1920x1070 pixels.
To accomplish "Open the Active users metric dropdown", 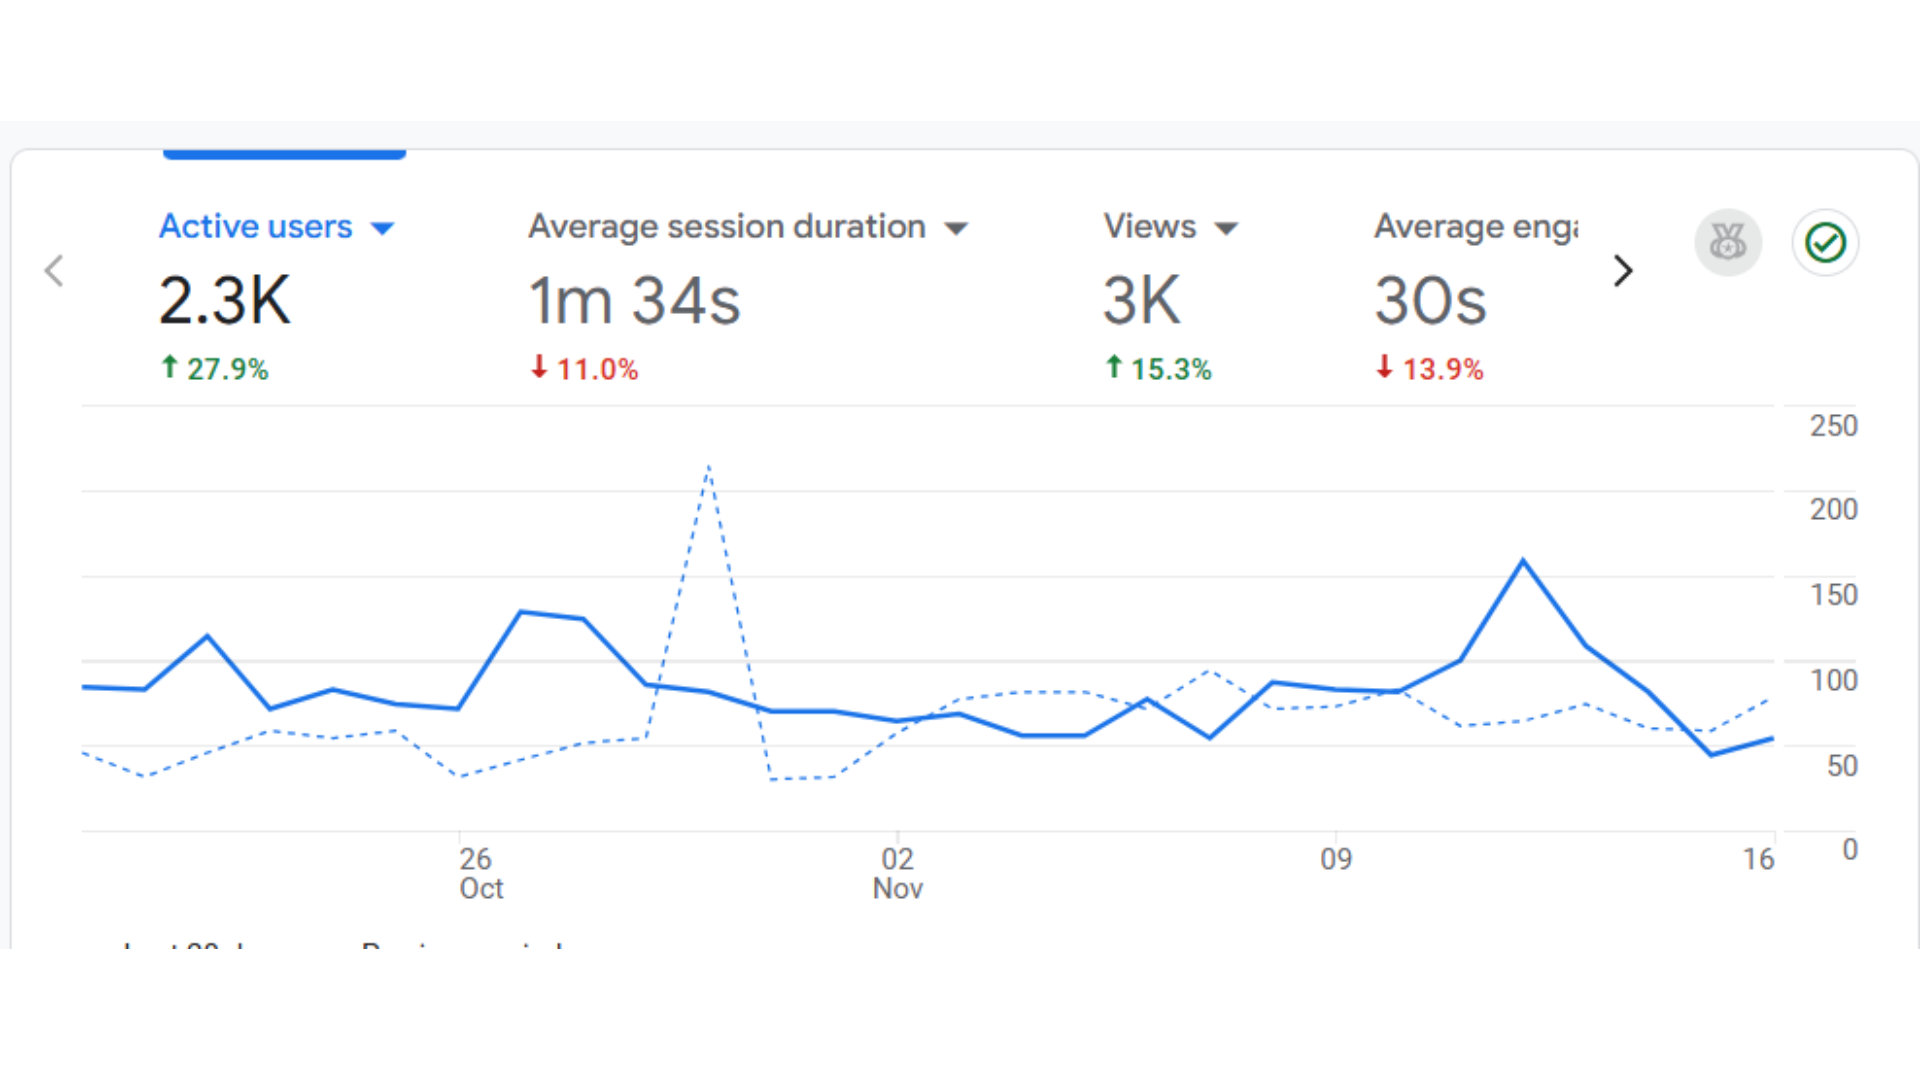I will (384, 228).
